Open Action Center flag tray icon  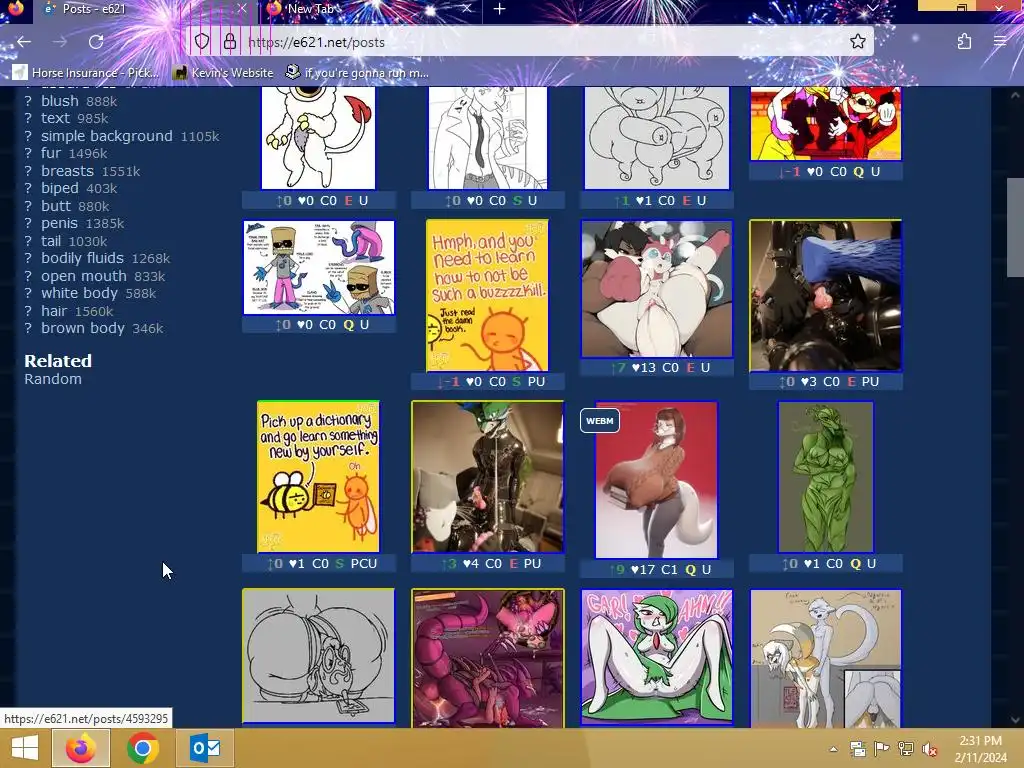(x=882, y=748)
